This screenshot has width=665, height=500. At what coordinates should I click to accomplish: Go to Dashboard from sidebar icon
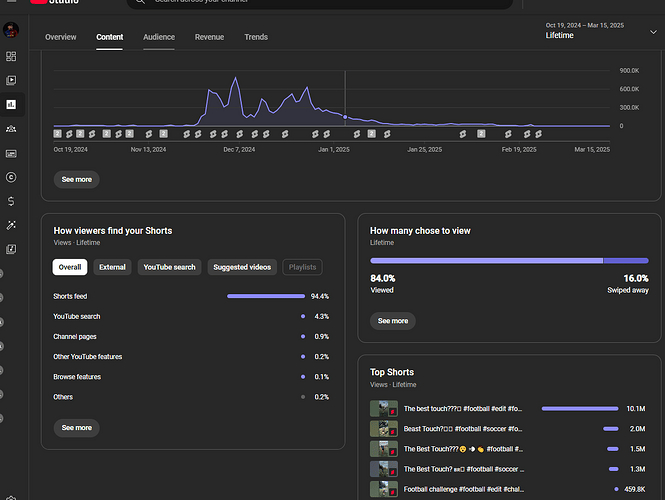[11, 56]
